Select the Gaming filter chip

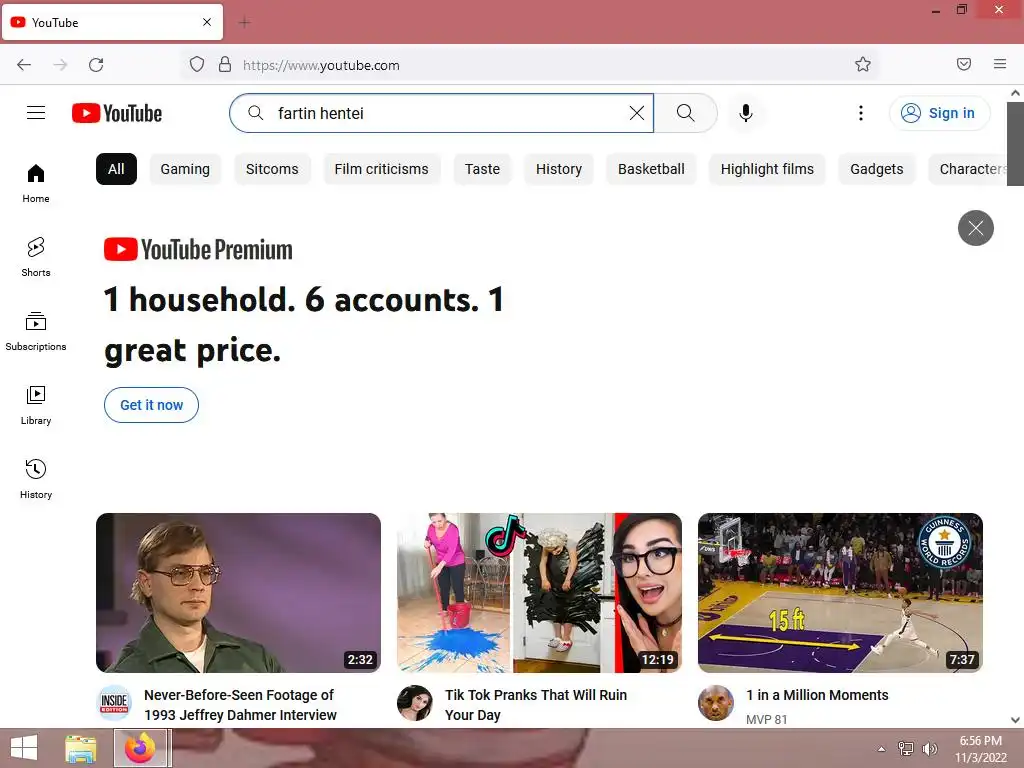pyautogui.click(x=185, y=169)
